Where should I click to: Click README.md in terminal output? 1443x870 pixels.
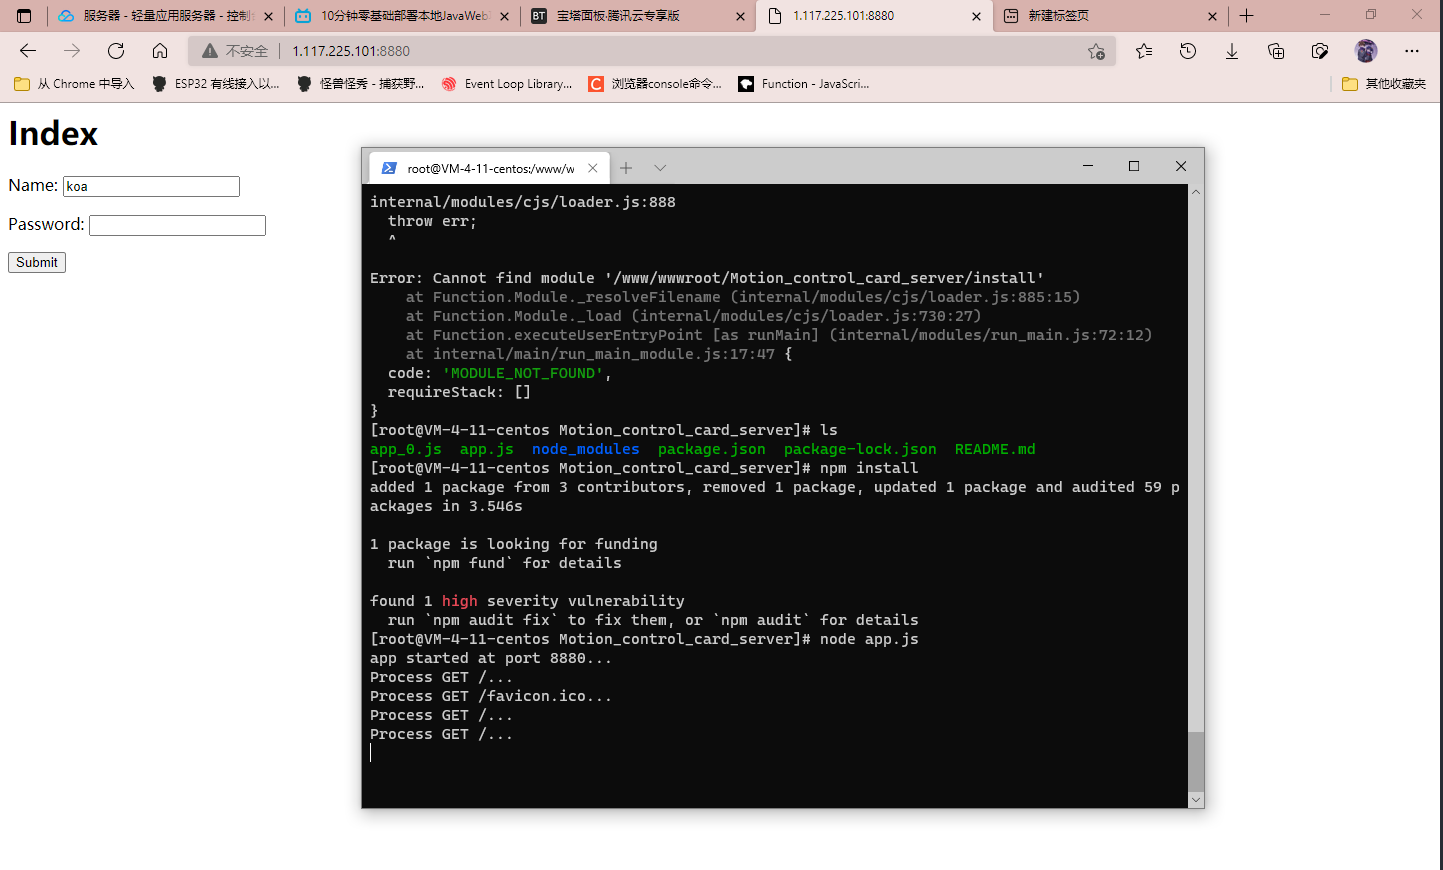coord(995,449)
